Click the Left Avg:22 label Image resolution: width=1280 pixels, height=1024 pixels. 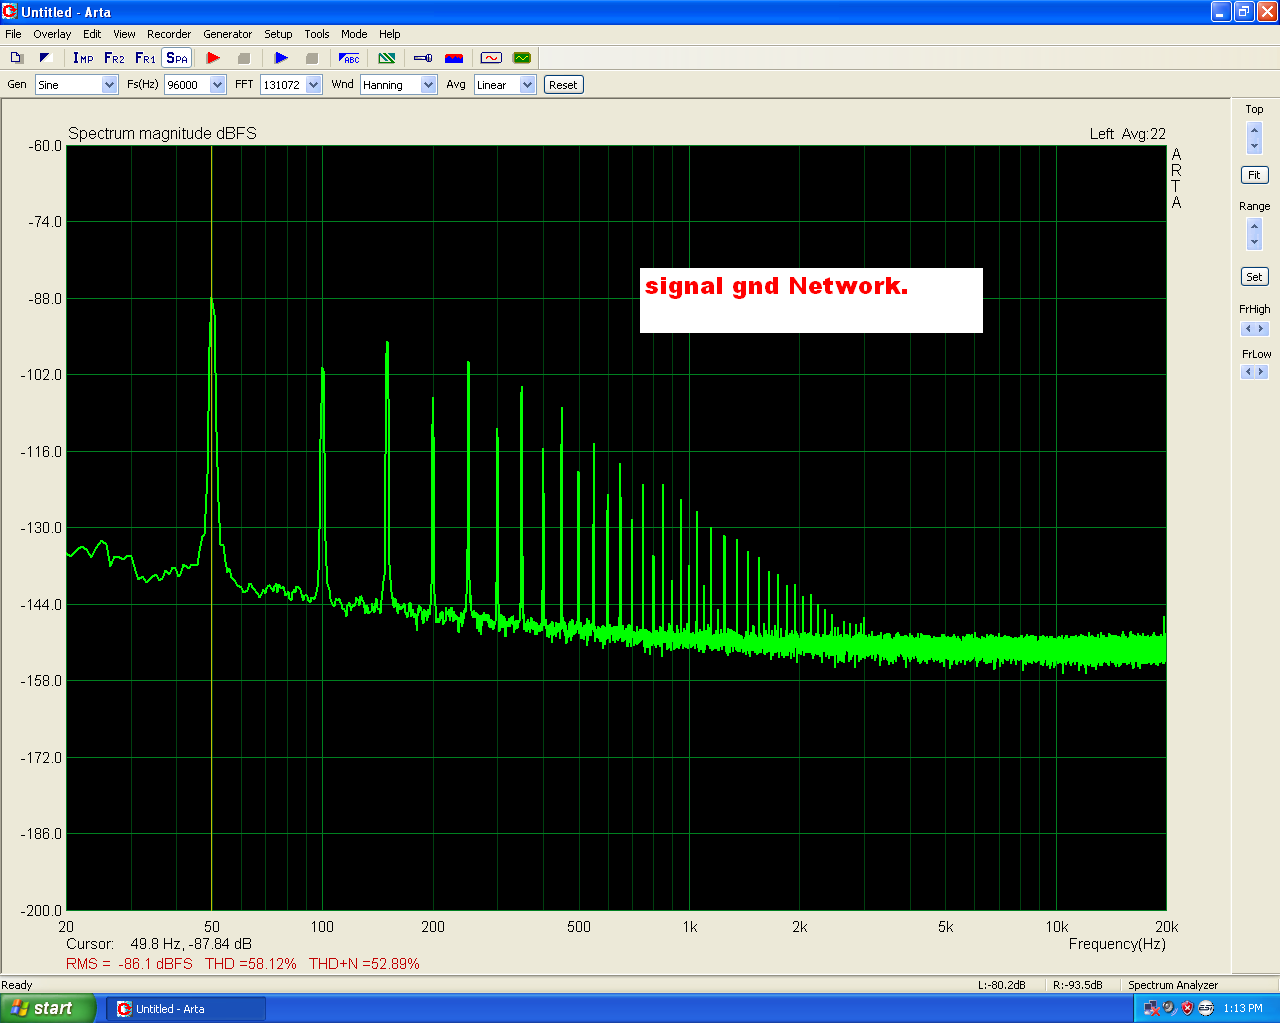point(1128,134)
